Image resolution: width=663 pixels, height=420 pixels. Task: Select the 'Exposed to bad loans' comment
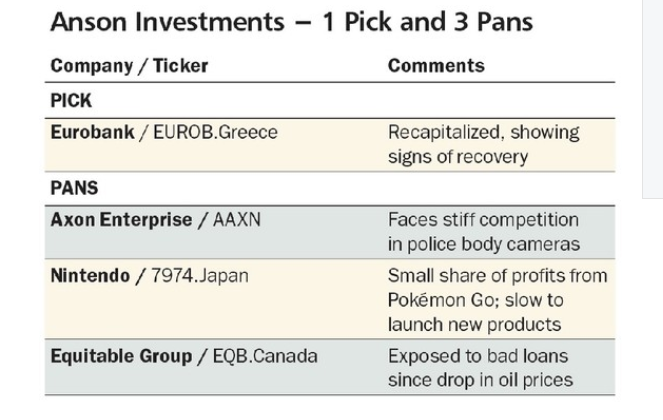pyautogui.click(x=480, y=368)
